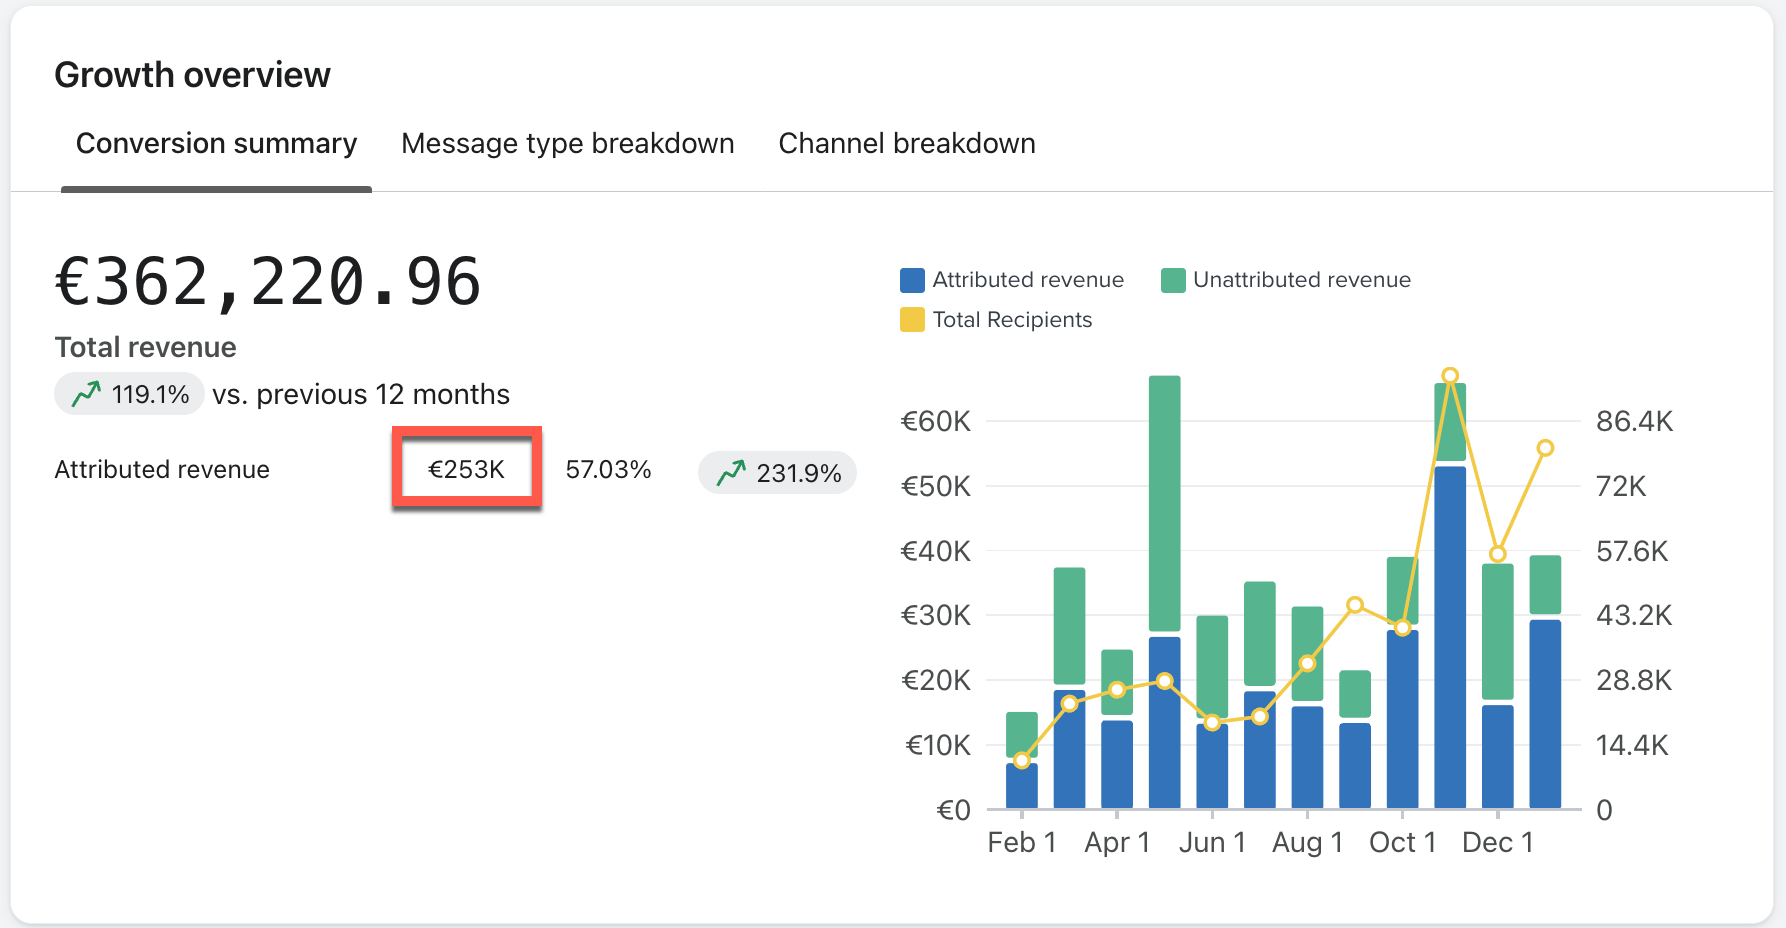Select the Conversion summary tab
This screenshot has height=928, width=1786.
(x=216, y=144)
